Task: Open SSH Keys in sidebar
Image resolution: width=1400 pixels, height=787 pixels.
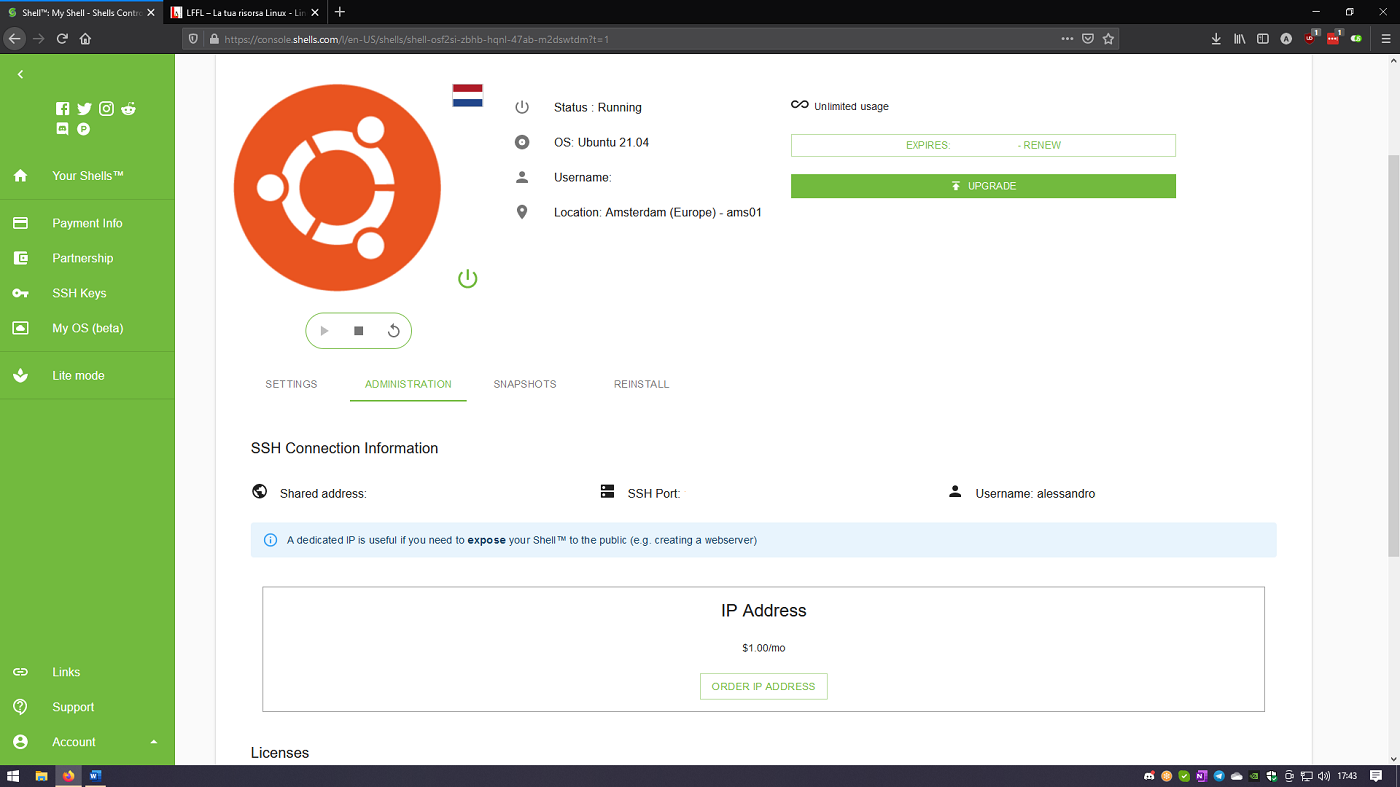Action: pyautogui.click(x=87, y=293)
